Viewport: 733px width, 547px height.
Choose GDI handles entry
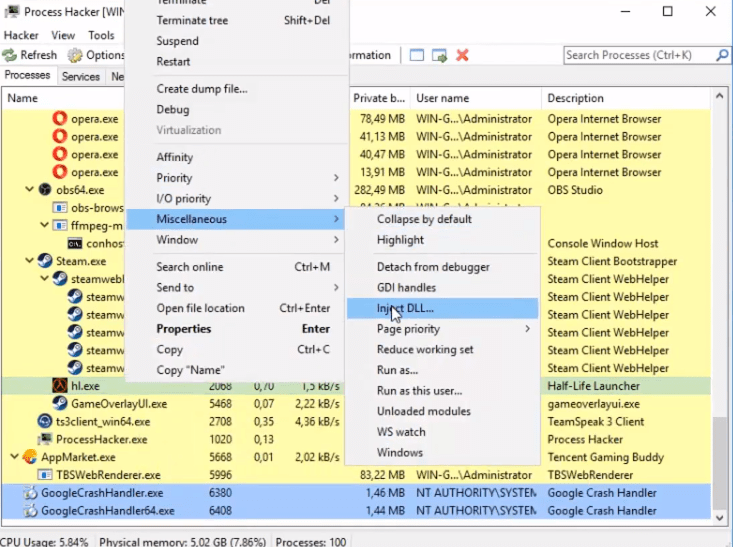[x=442, y=288]
